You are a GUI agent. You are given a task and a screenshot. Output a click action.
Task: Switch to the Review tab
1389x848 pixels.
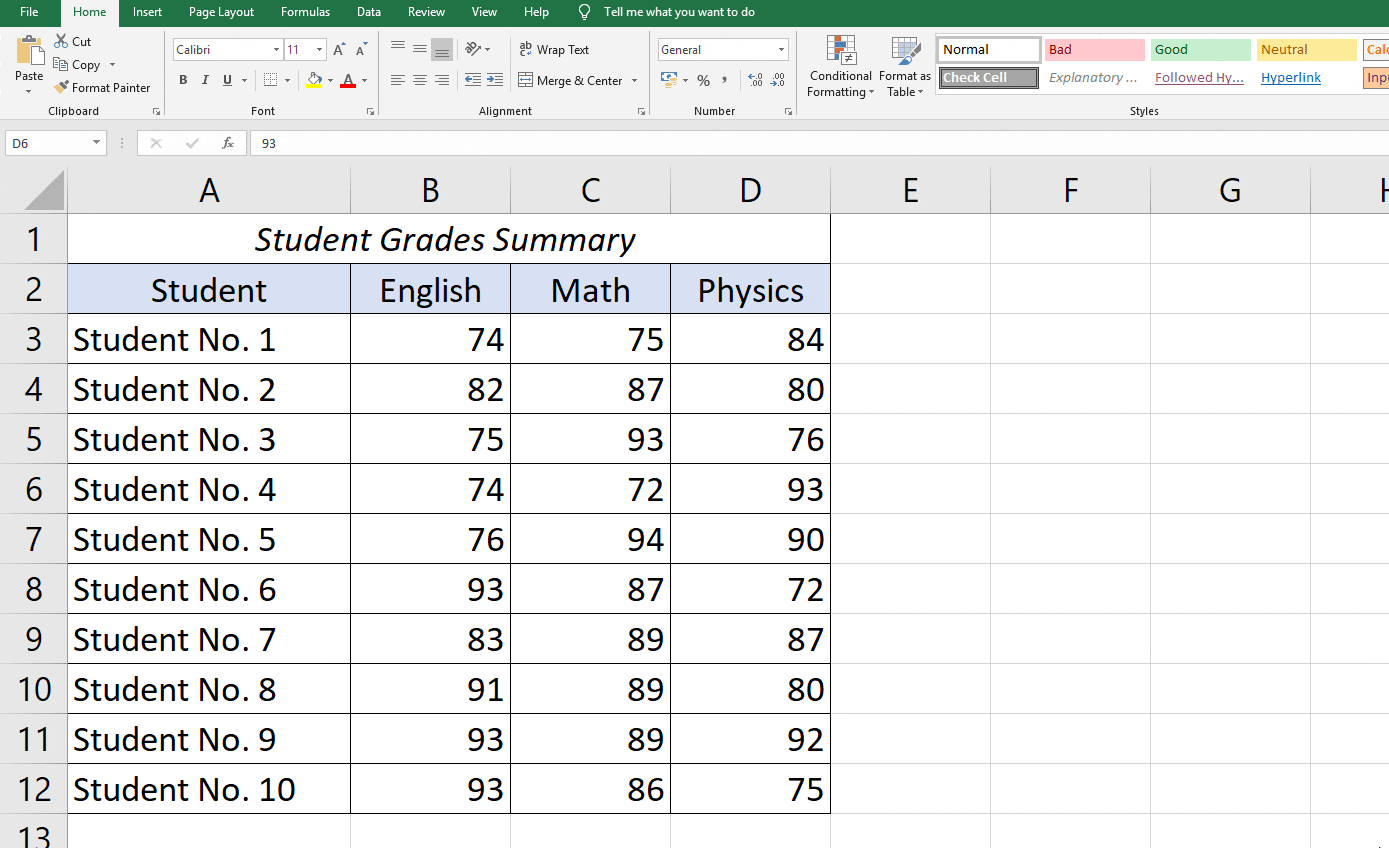(x=427, y=12)
